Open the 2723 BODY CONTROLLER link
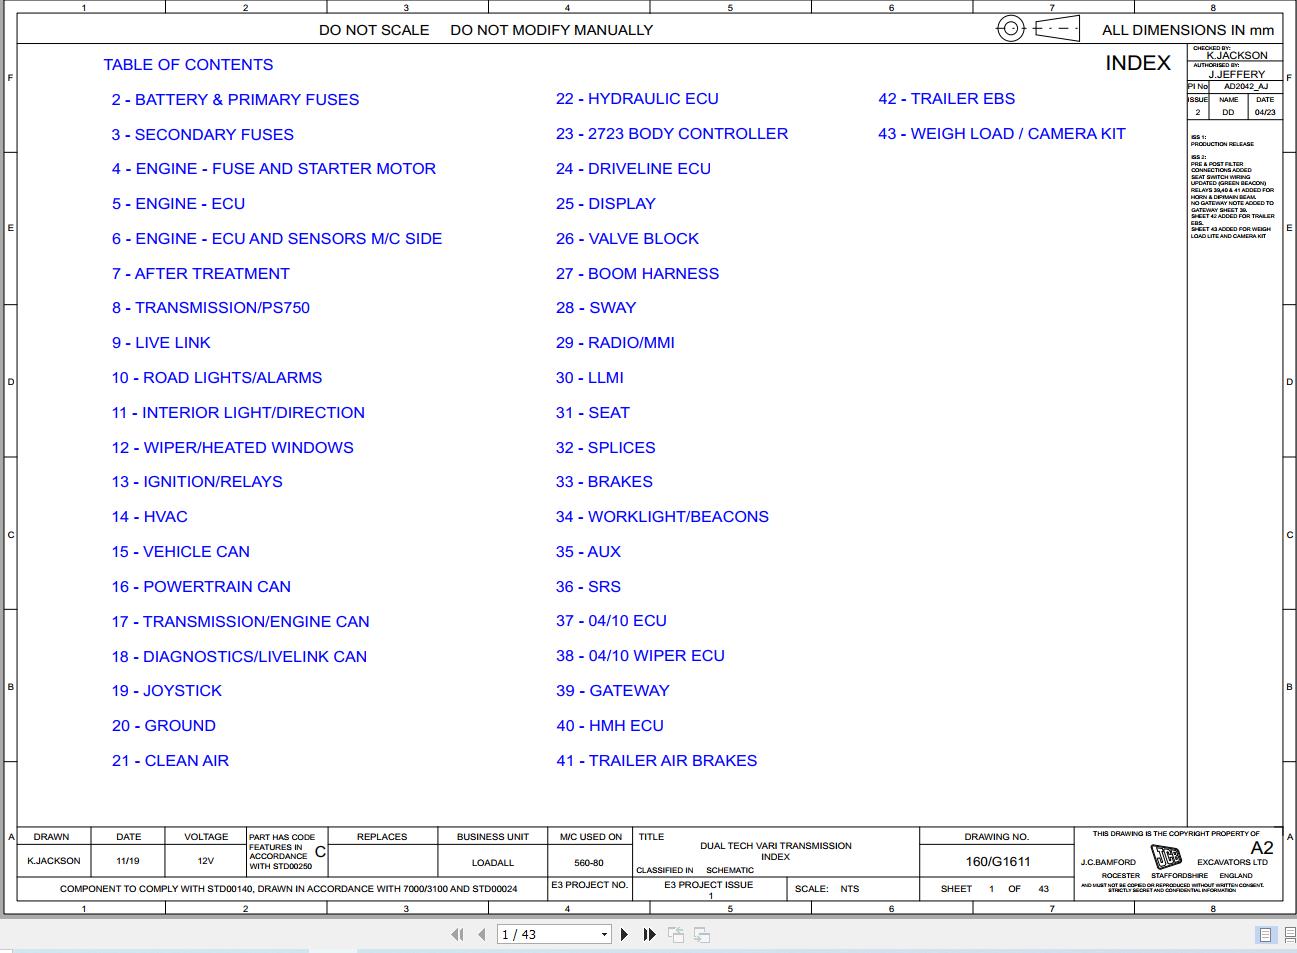The height and width of the screenshot is (953, 1297). [672, 133]
